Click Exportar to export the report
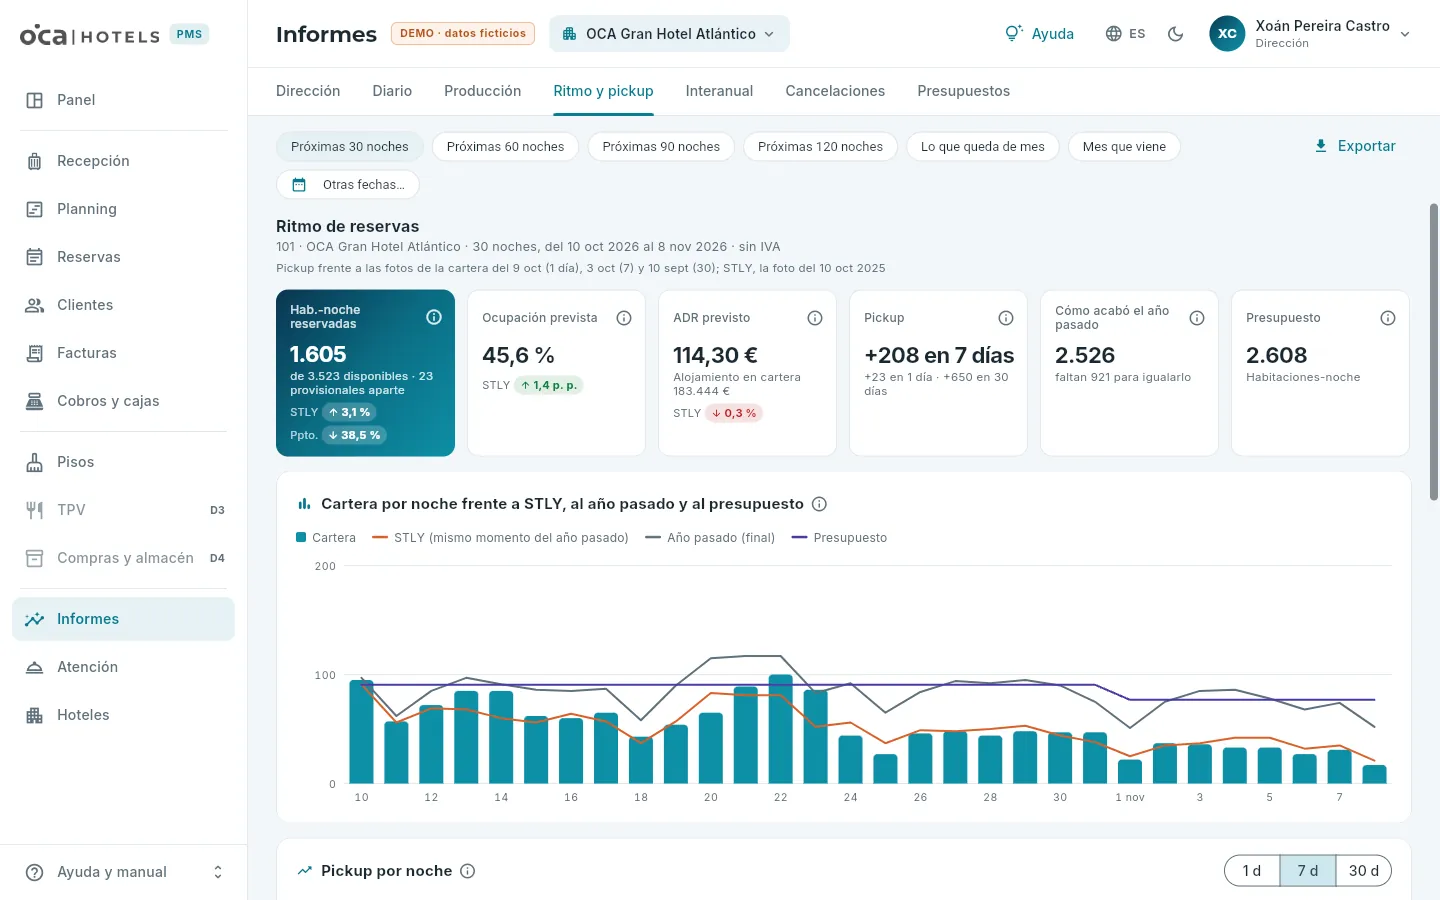Viewport: 1440px width, 900px height. point(1355,146)
